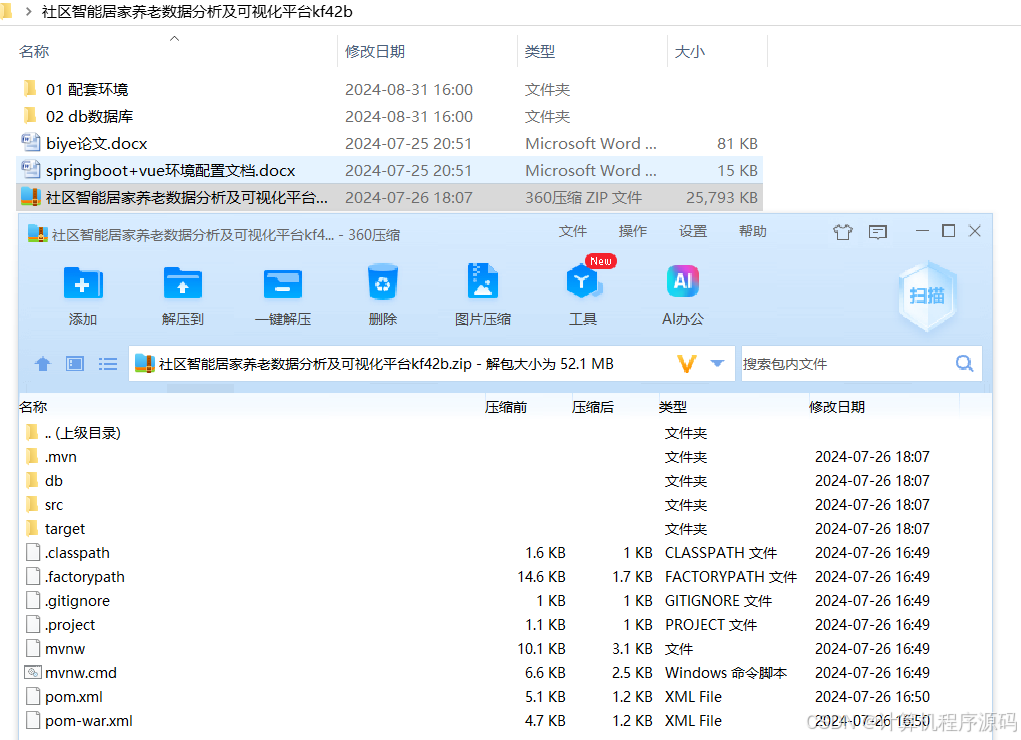Click the pom.xml file icon

click(x=33, y=696)
